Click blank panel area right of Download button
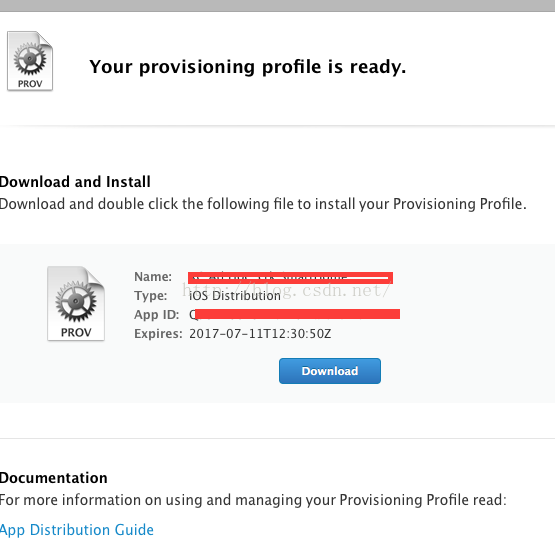The height and width of the screenshot is (558, 555). click(466, 371)
